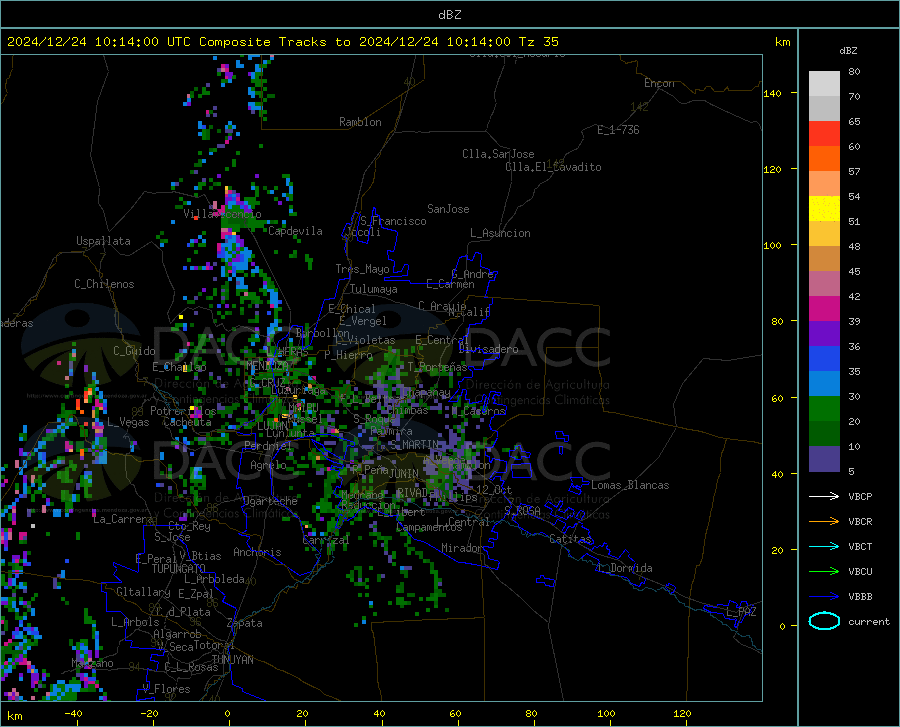The width and height of the screenshot is (900, 727).
Task: Click the L_Asuncion label
Action: tap(500, 233)
